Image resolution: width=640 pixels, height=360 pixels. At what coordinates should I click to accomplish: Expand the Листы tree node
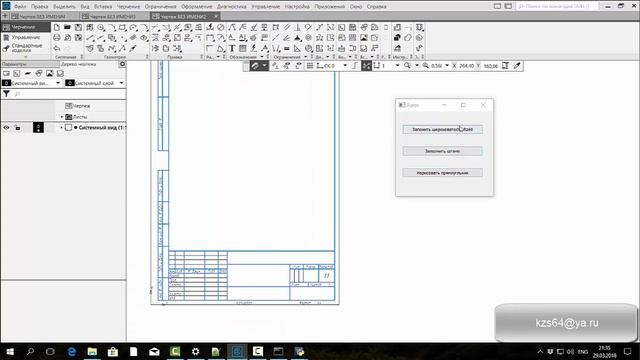pos(62,117)
